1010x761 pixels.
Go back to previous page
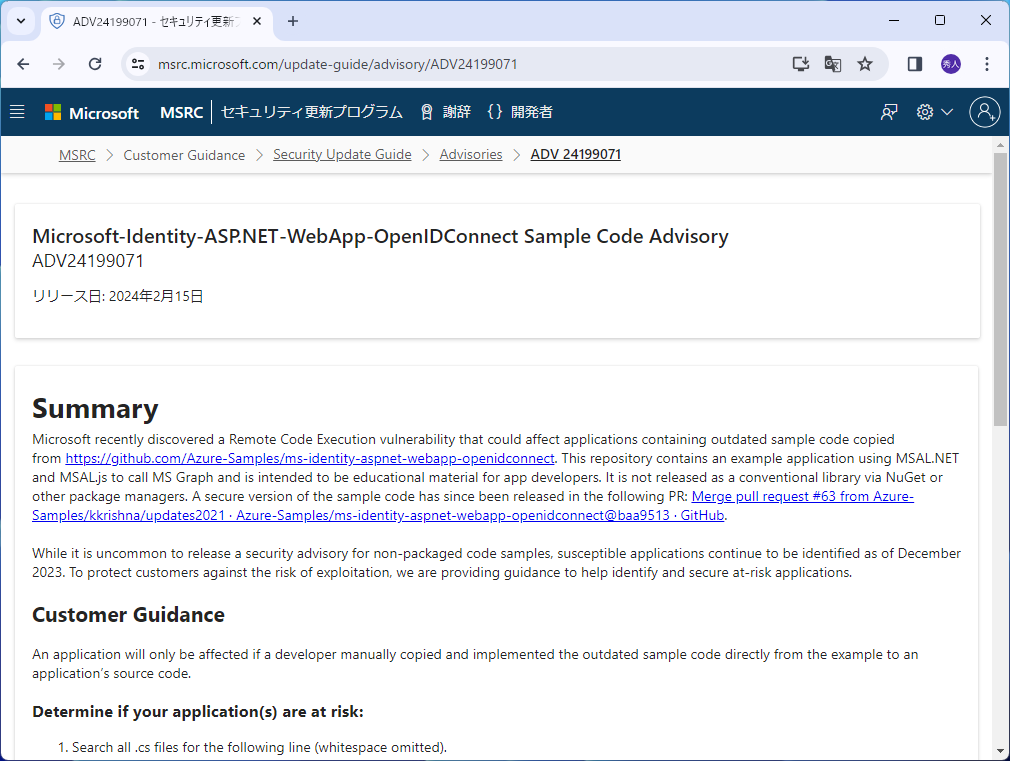point(23,64)
